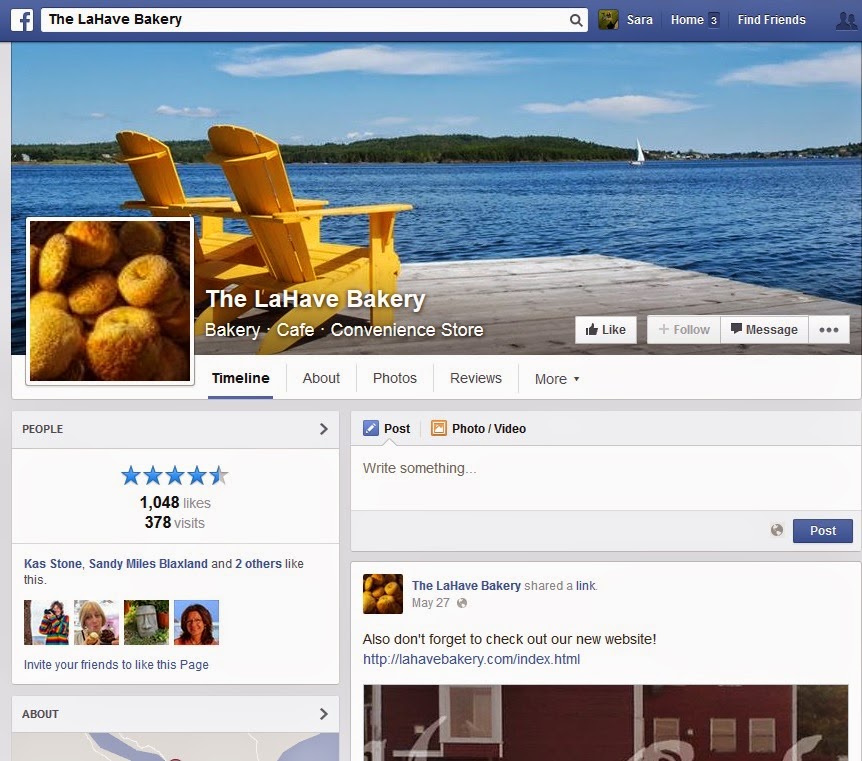Open the bakery muffins profile picture

coord(110,301)
